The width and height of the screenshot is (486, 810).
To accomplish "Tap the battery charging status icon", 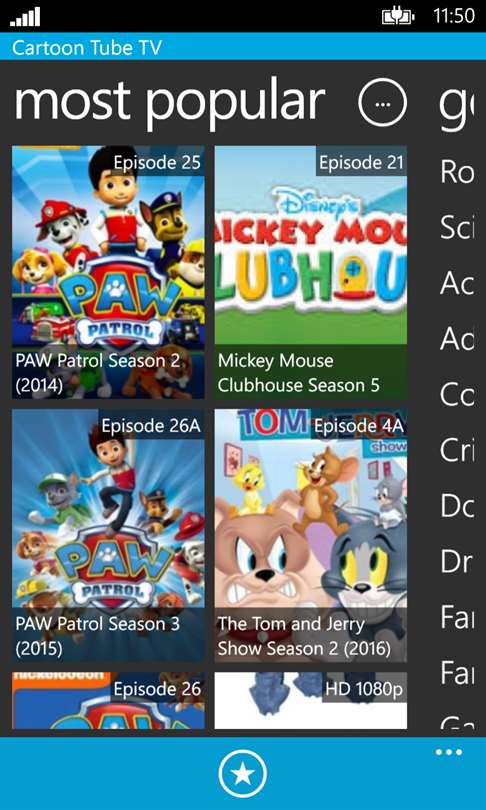I will (398, 17).
